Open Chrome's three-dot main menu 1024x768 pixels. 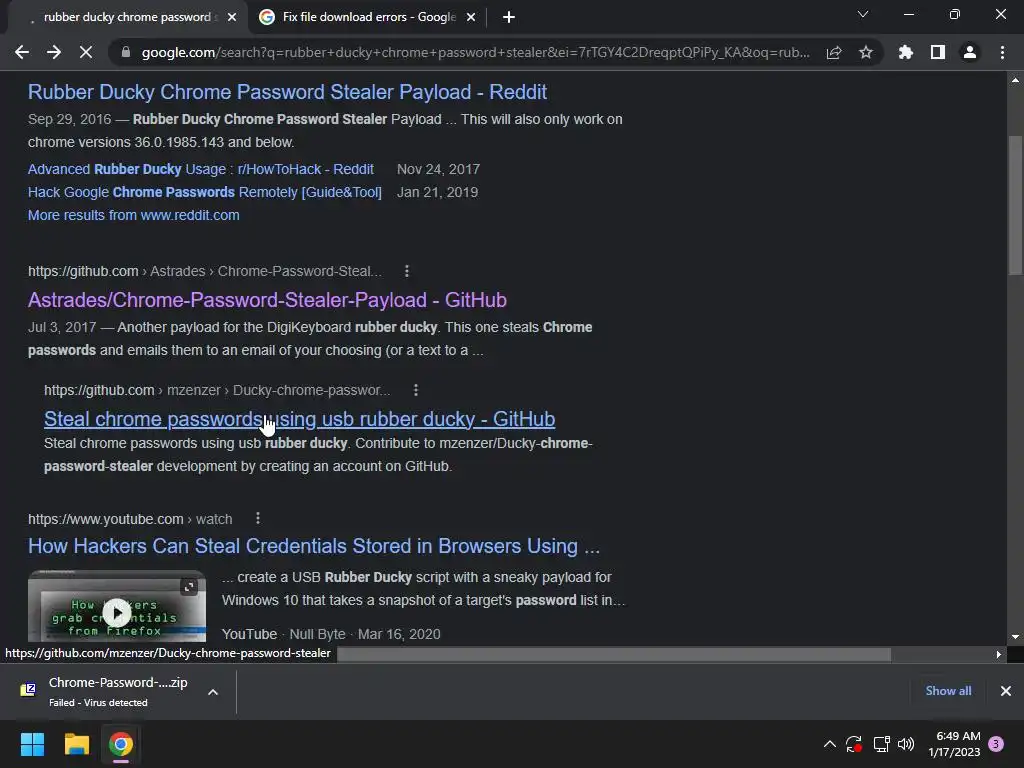[1002, 52]
